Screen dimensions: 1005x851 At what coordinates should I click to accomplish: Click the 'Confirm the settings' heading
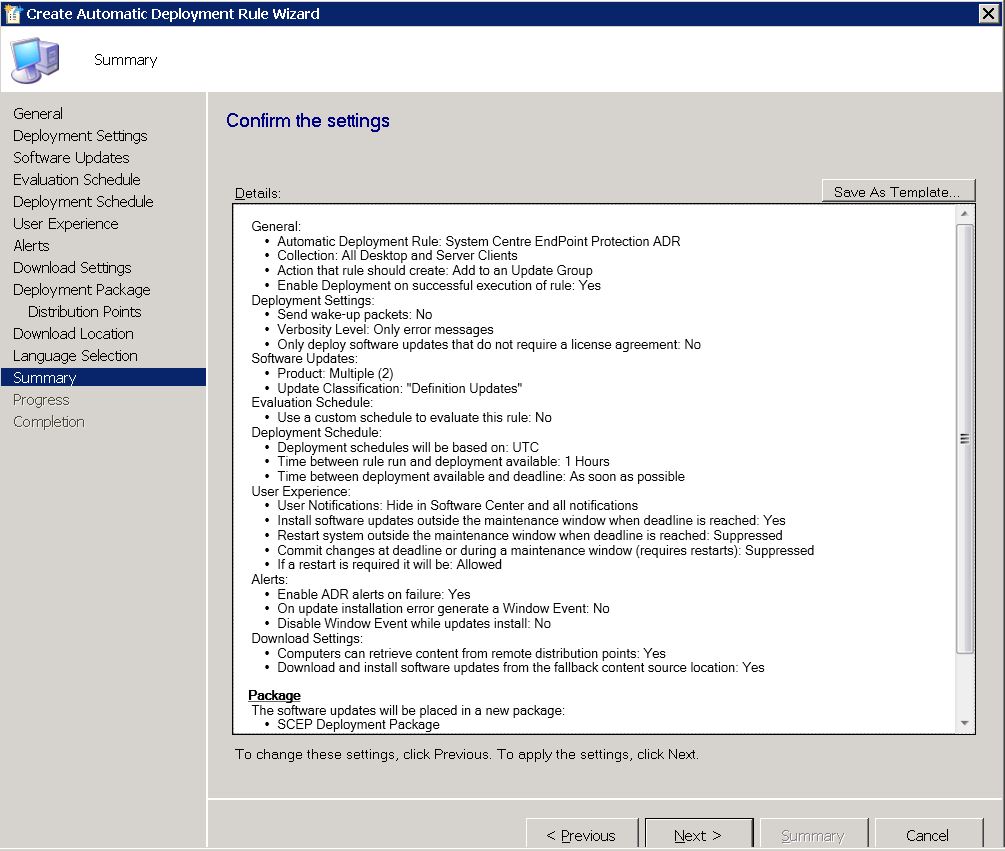[308, 120]
